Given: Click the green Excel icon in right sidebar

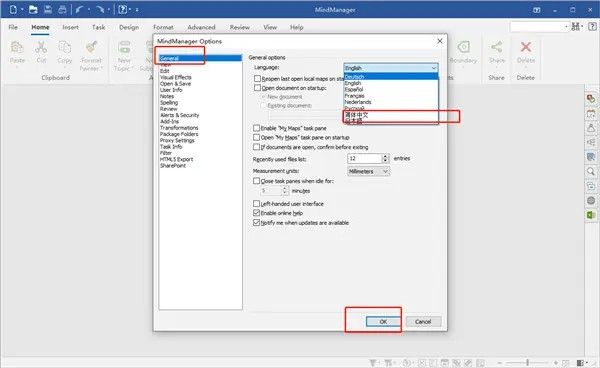Looking at the screenshot, I should [x=591, y=215].
